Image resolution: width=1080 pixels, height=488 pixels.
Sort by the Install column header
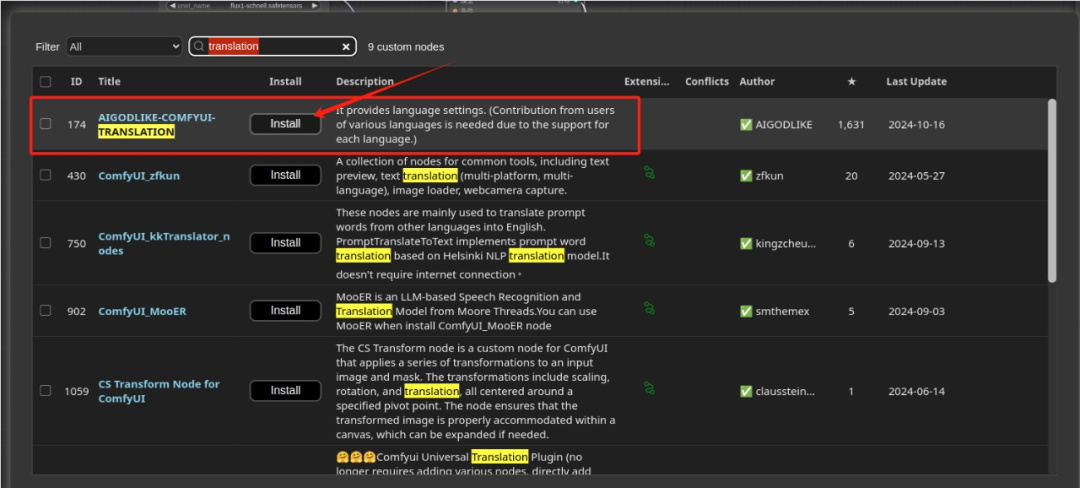(285, 81)
